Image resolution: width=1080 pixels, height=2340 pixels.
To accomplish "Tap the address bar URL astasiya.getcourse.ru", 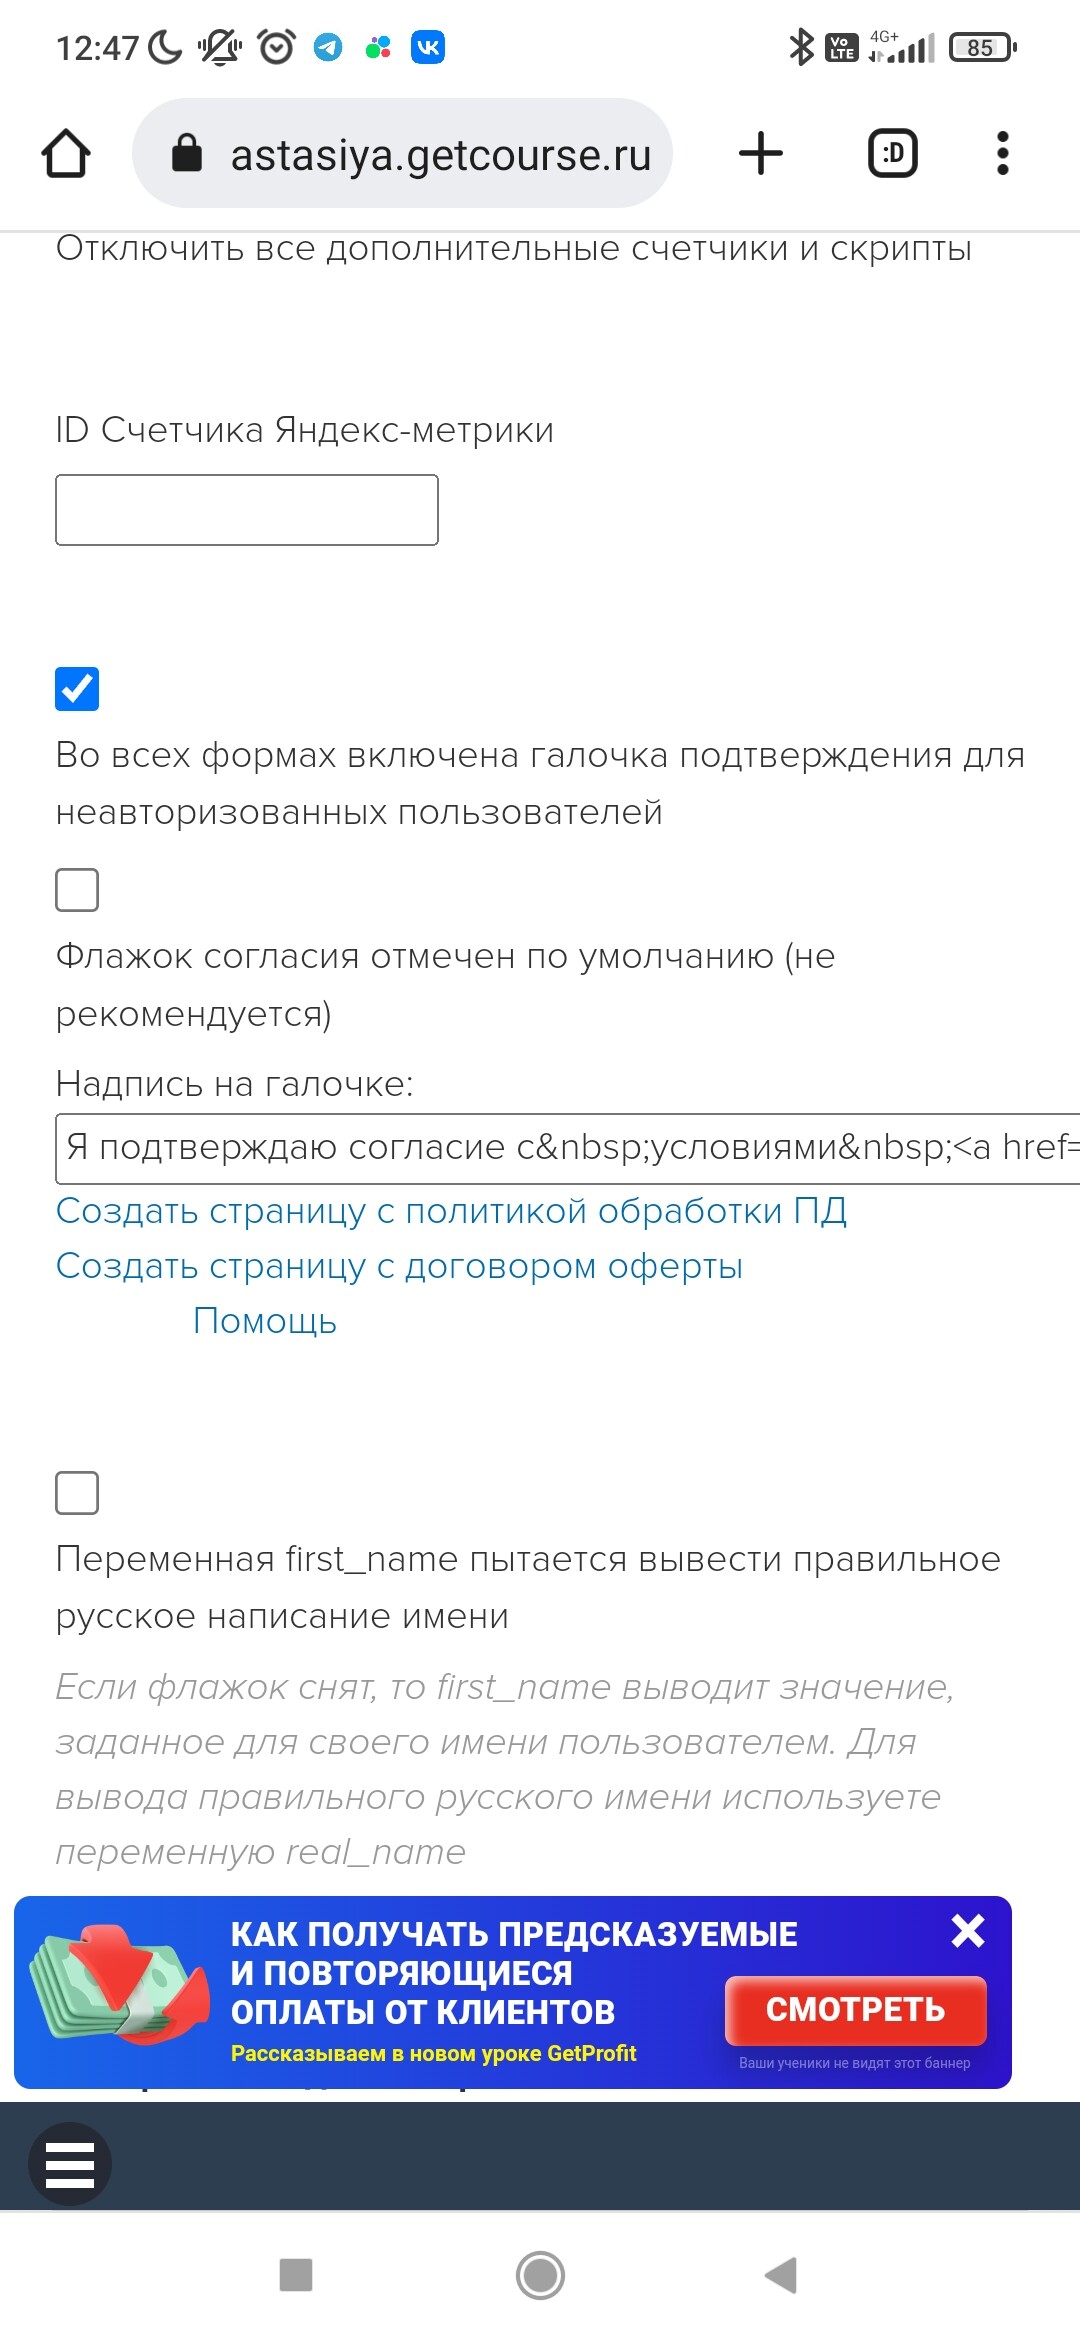I will point(440,155).
